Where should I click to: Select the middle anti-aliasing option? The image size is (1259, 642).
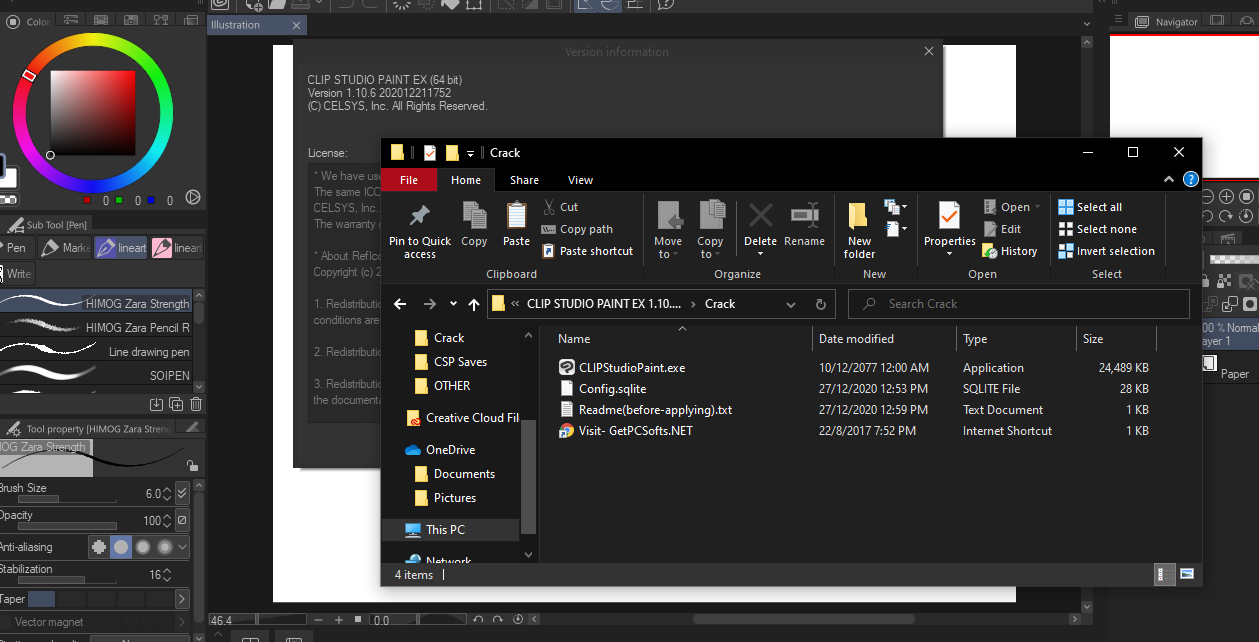click(x=143, y=547)
